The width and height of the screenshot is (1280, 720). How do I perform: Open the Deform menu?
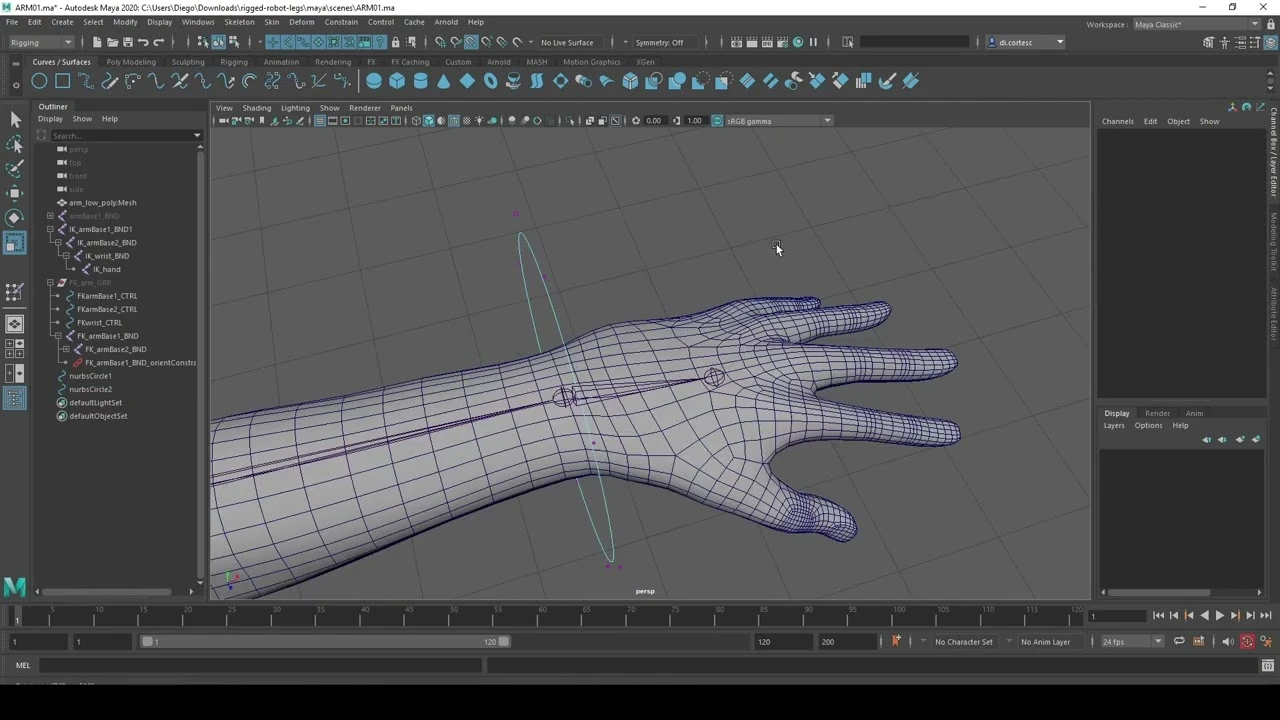301,22
